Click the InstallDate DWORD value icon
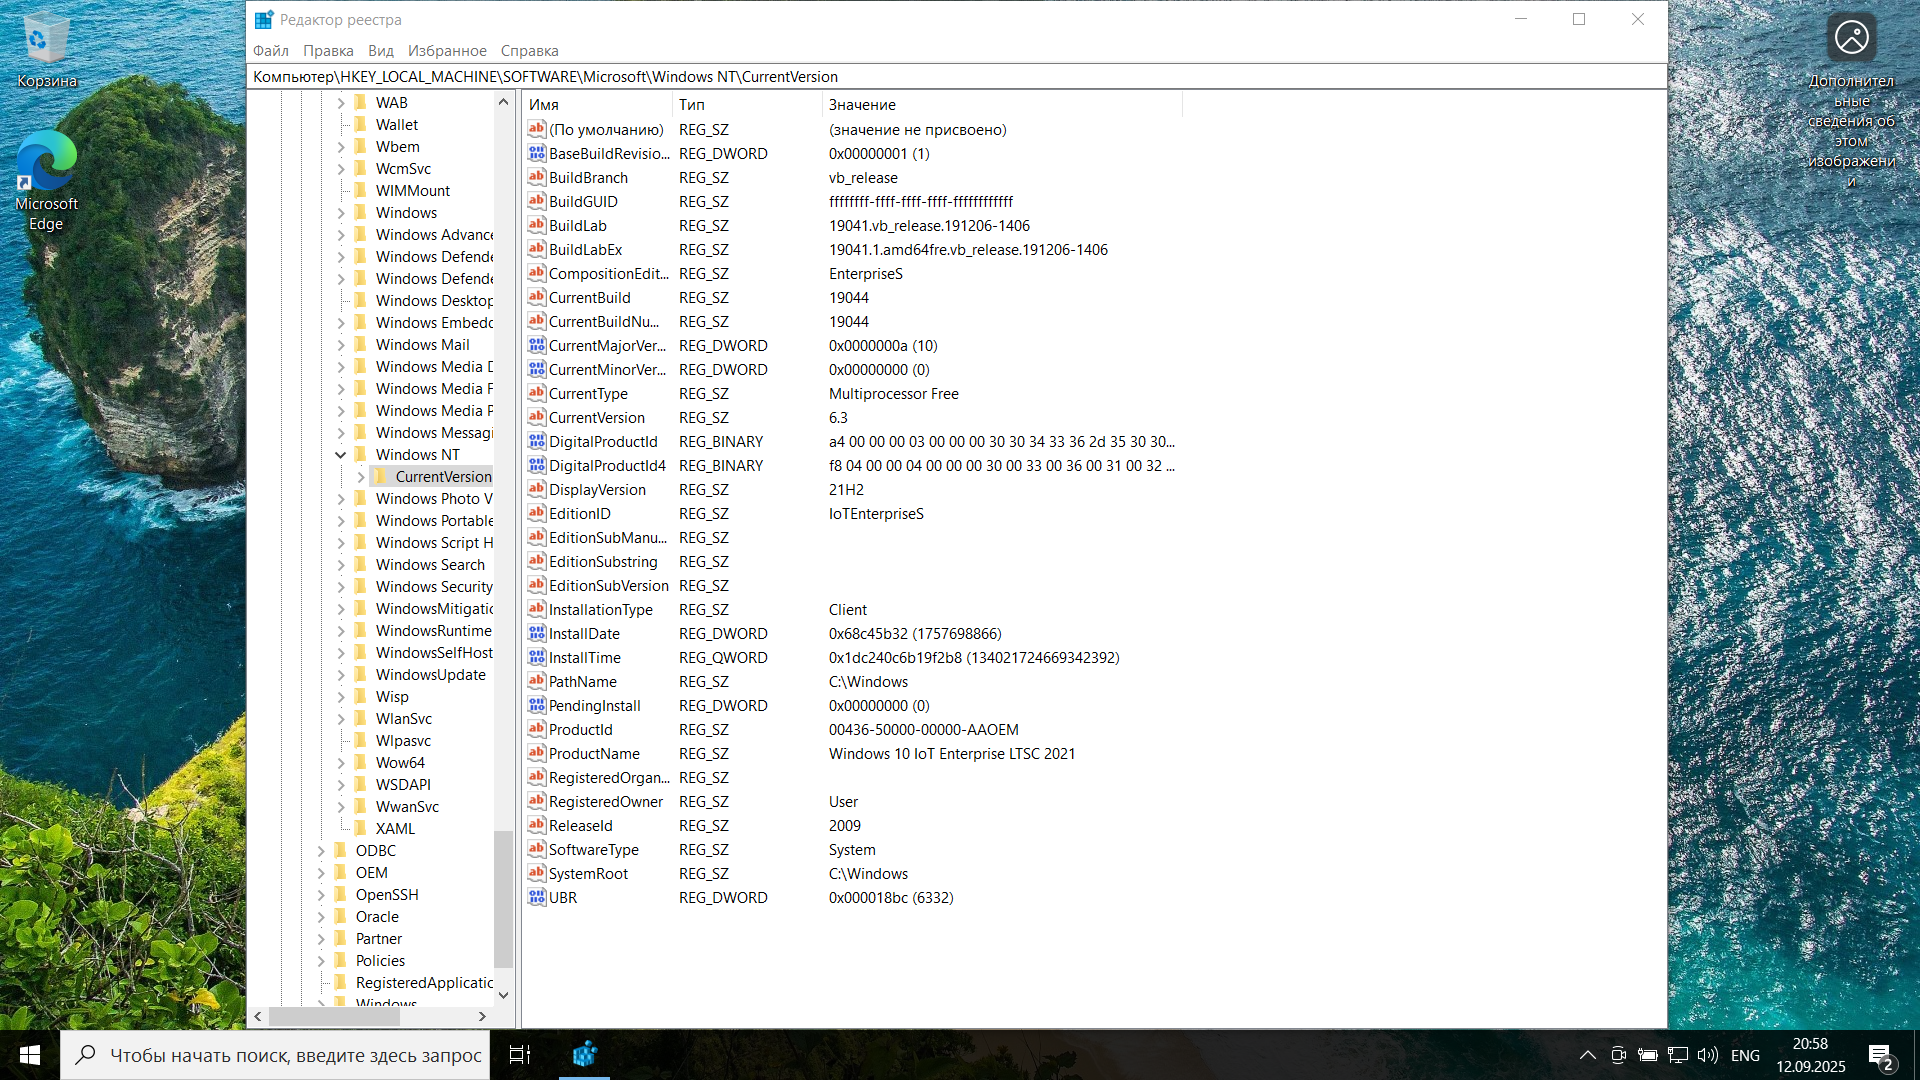1920x1080 pixels. pyautogui.click(x=537, y=633)
